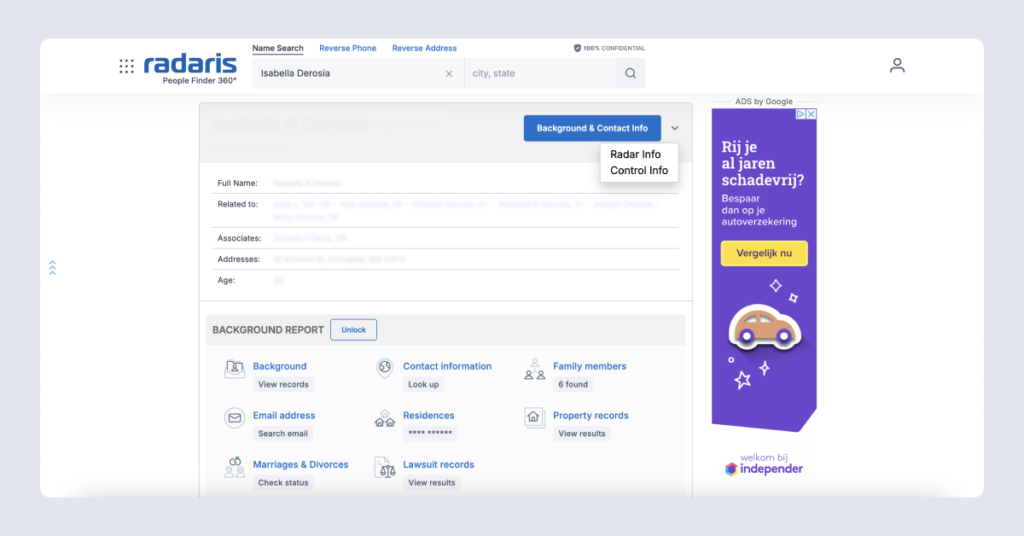The height and width of the screenshot is (536, 1024).
Task: Click the user account profile icon
Action: pyautogui.click(x=897, y=65)
